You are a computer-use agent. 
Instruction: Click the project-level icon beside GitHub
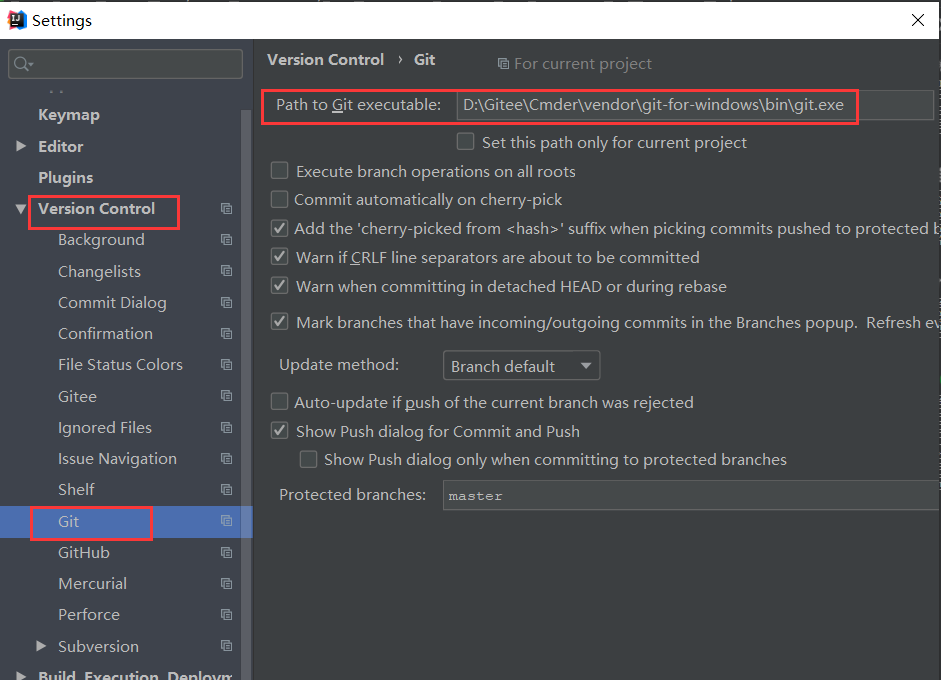click(226, 553)
